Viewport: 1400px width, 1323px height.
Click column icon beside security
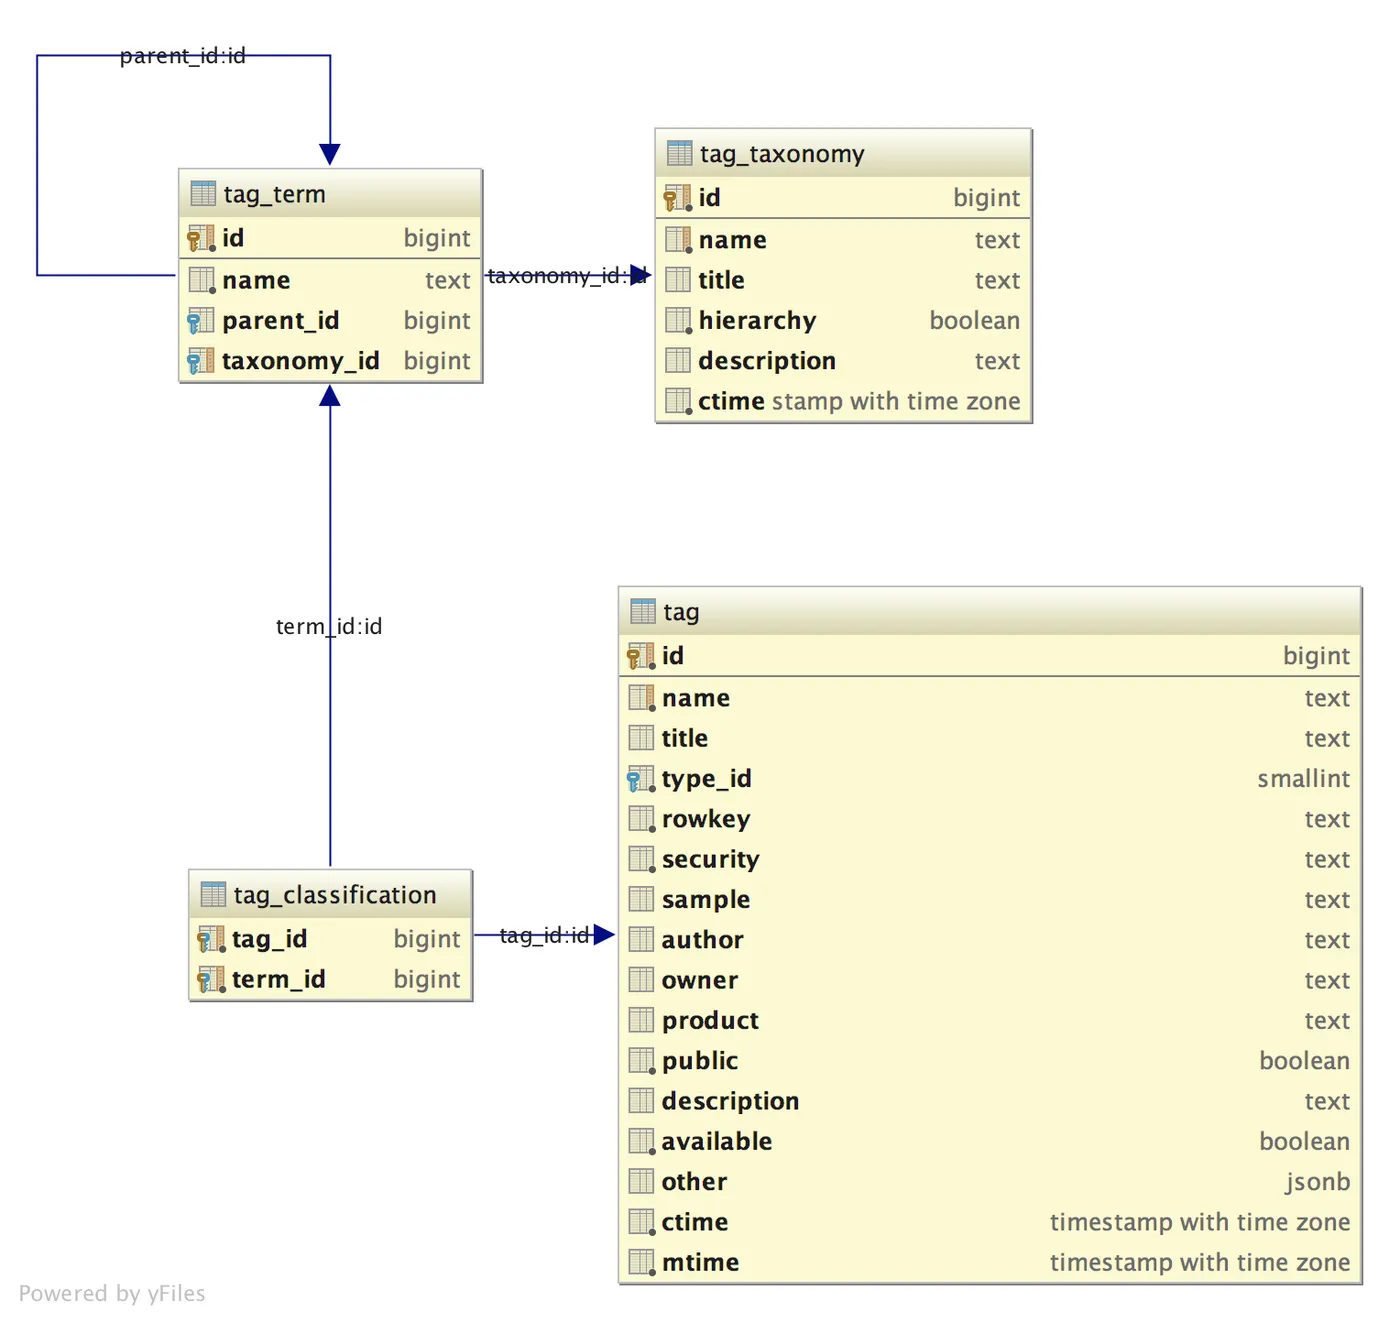[641, 859]
